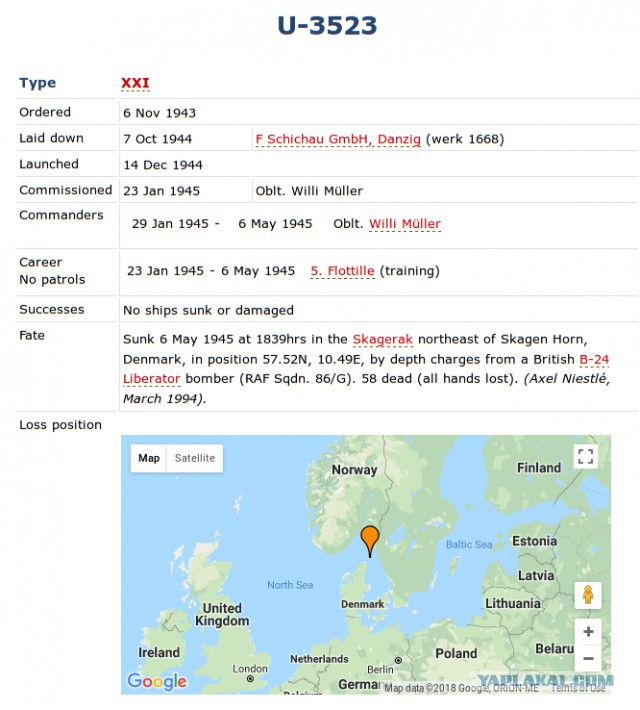This screenshot has height=710, width=640.
Task: Click the Commissioned date 23 Jan 1945
Action: (161, 191)
